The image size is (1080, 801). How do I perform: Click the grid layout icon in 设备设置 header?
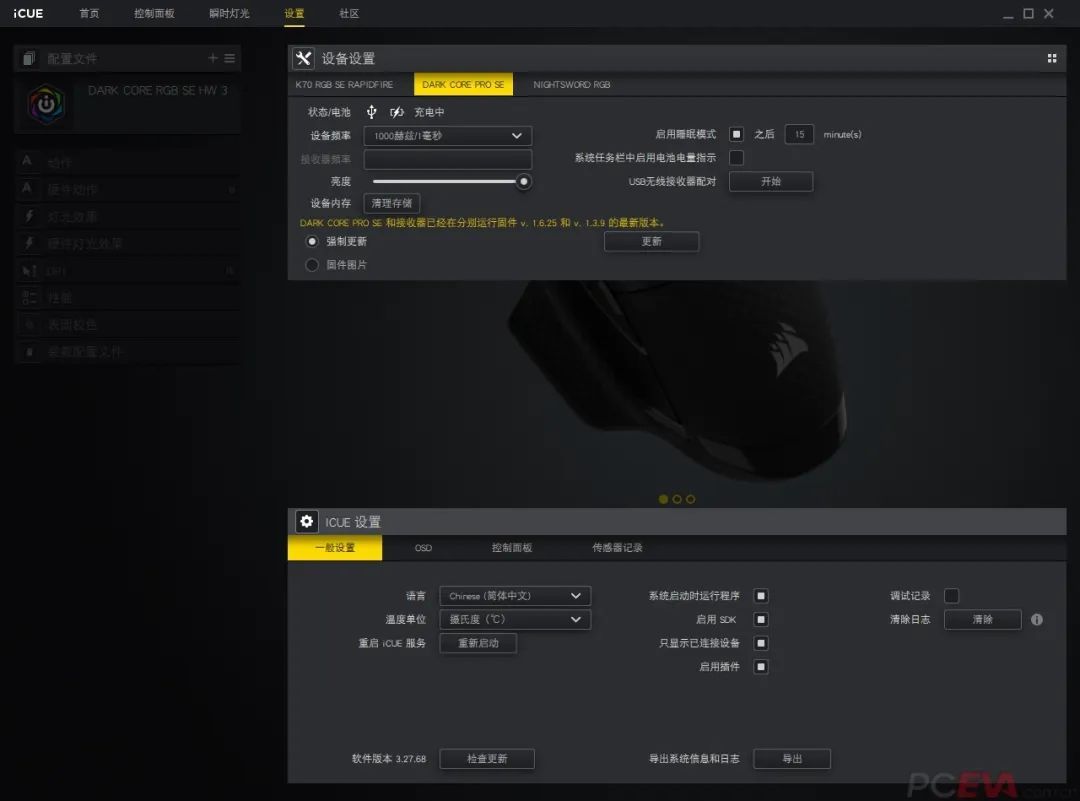pyautogui.click(x=1052, y=59)
